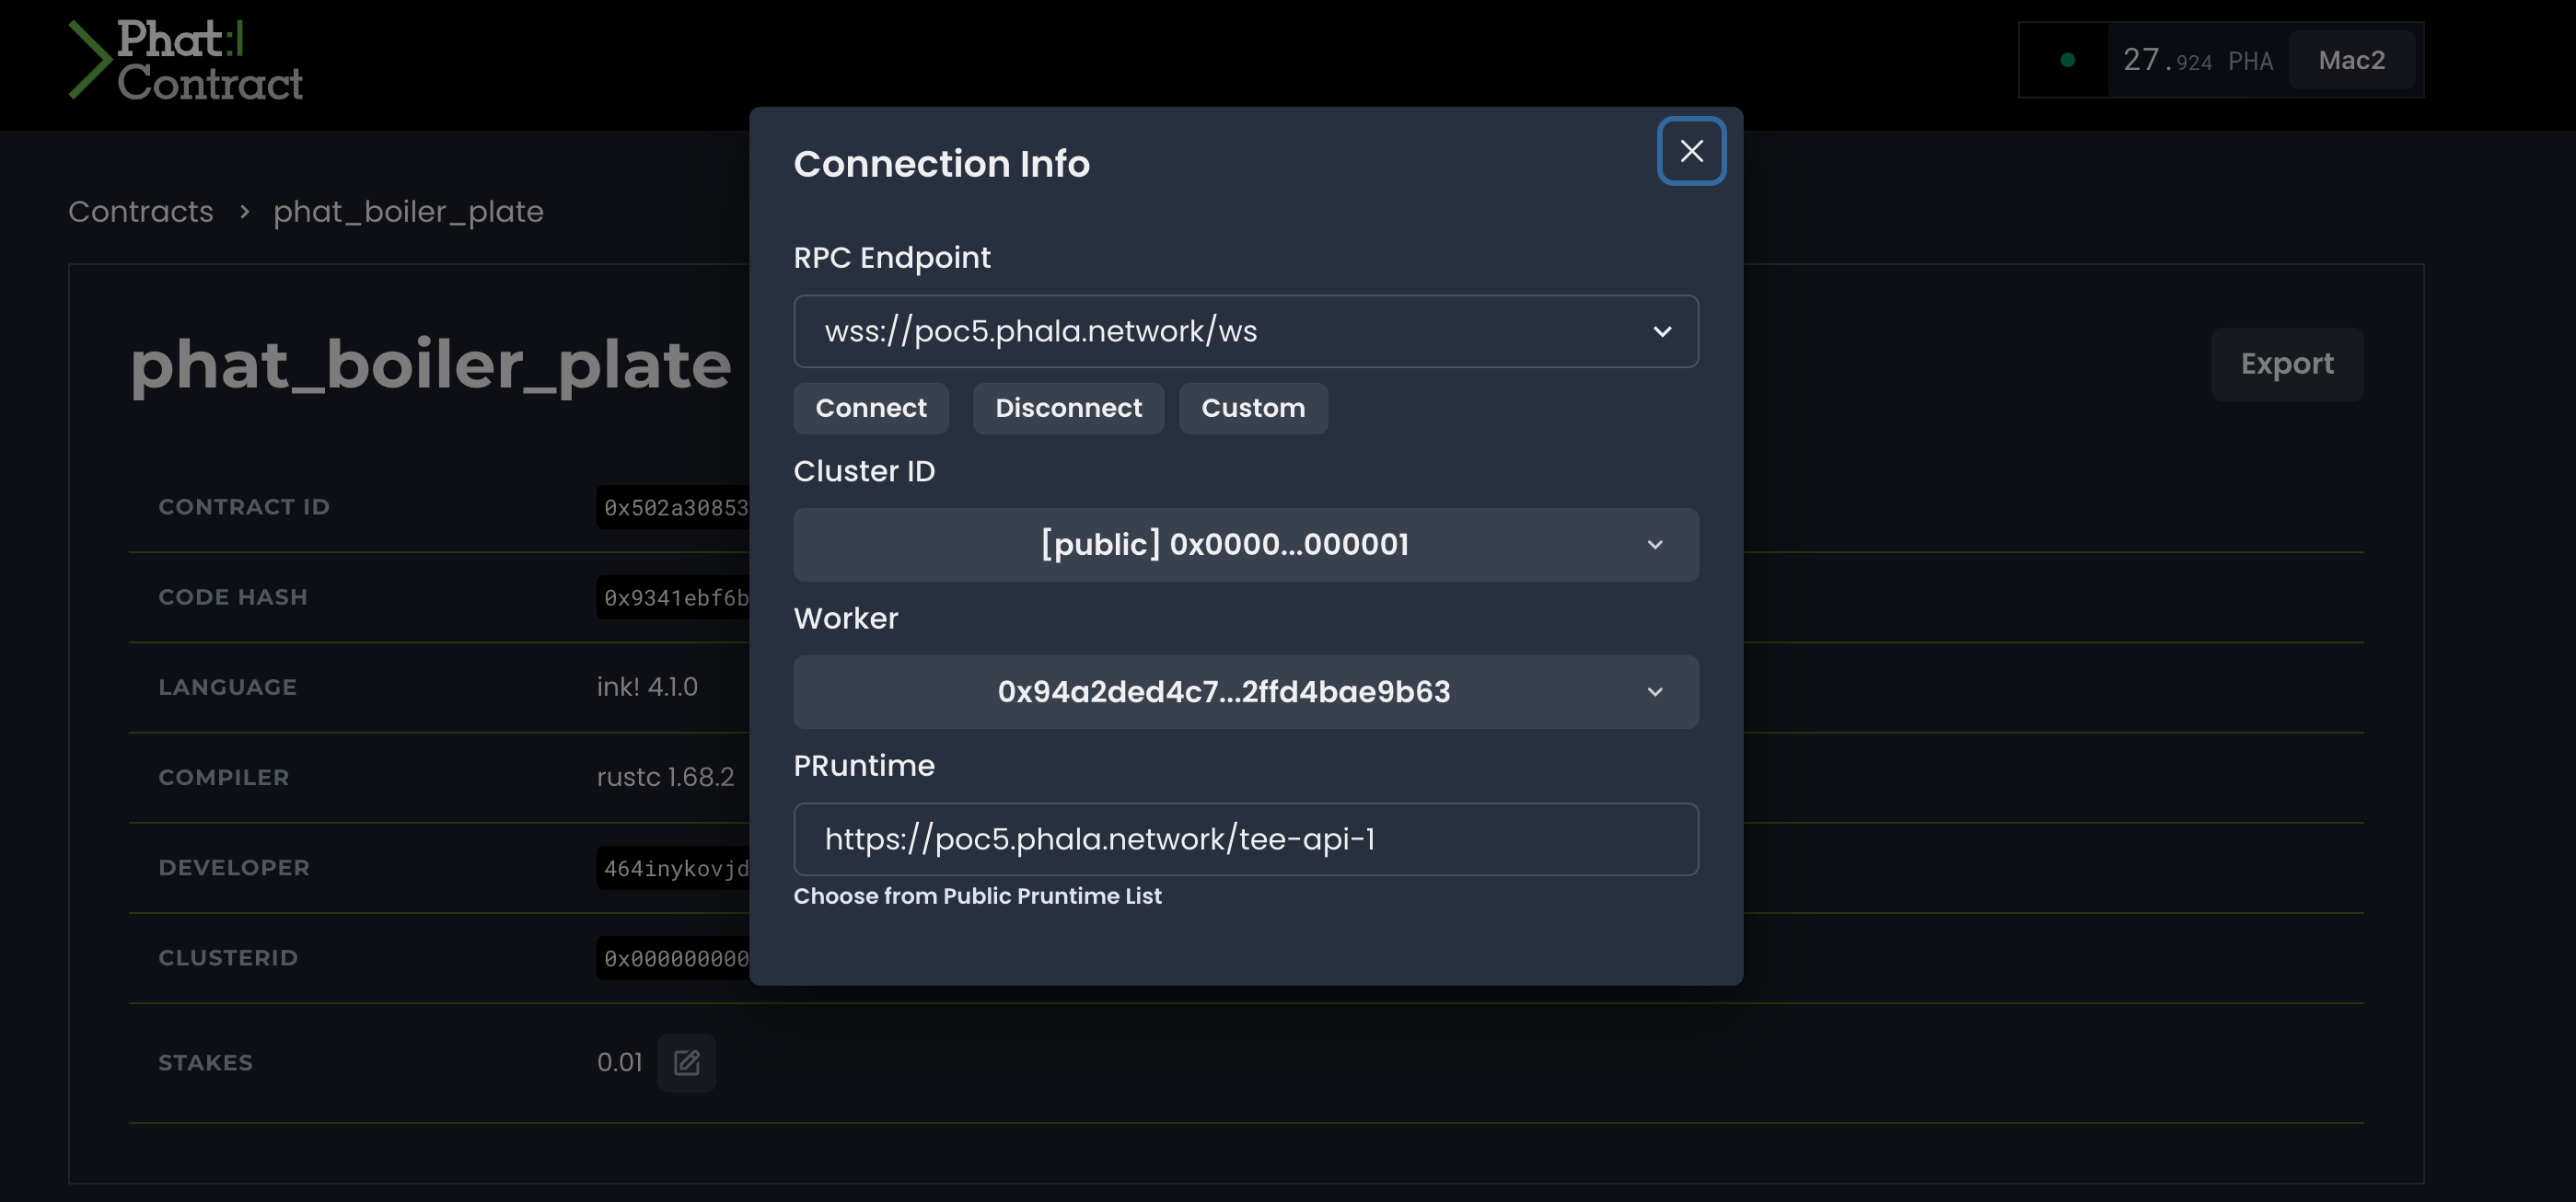Click the 27.924 PHA balance
The height and width of the screenshot is (1202, 2576).
(x=2198, y=60)
